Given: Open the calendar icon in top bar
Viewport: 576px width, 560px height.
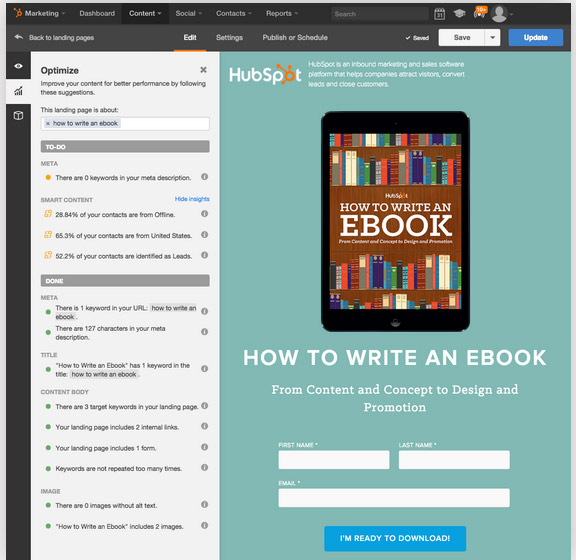Looking at the screenshot, I should coord(439,14).
